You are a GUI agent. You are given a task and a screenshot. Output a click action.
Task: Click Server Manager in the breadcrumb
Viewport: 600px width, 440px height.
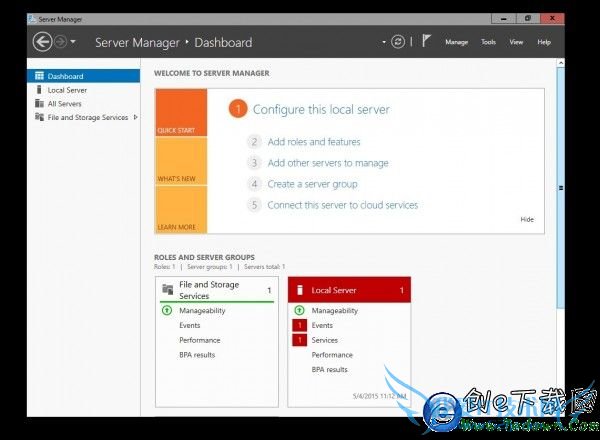[x=137, y=42]
